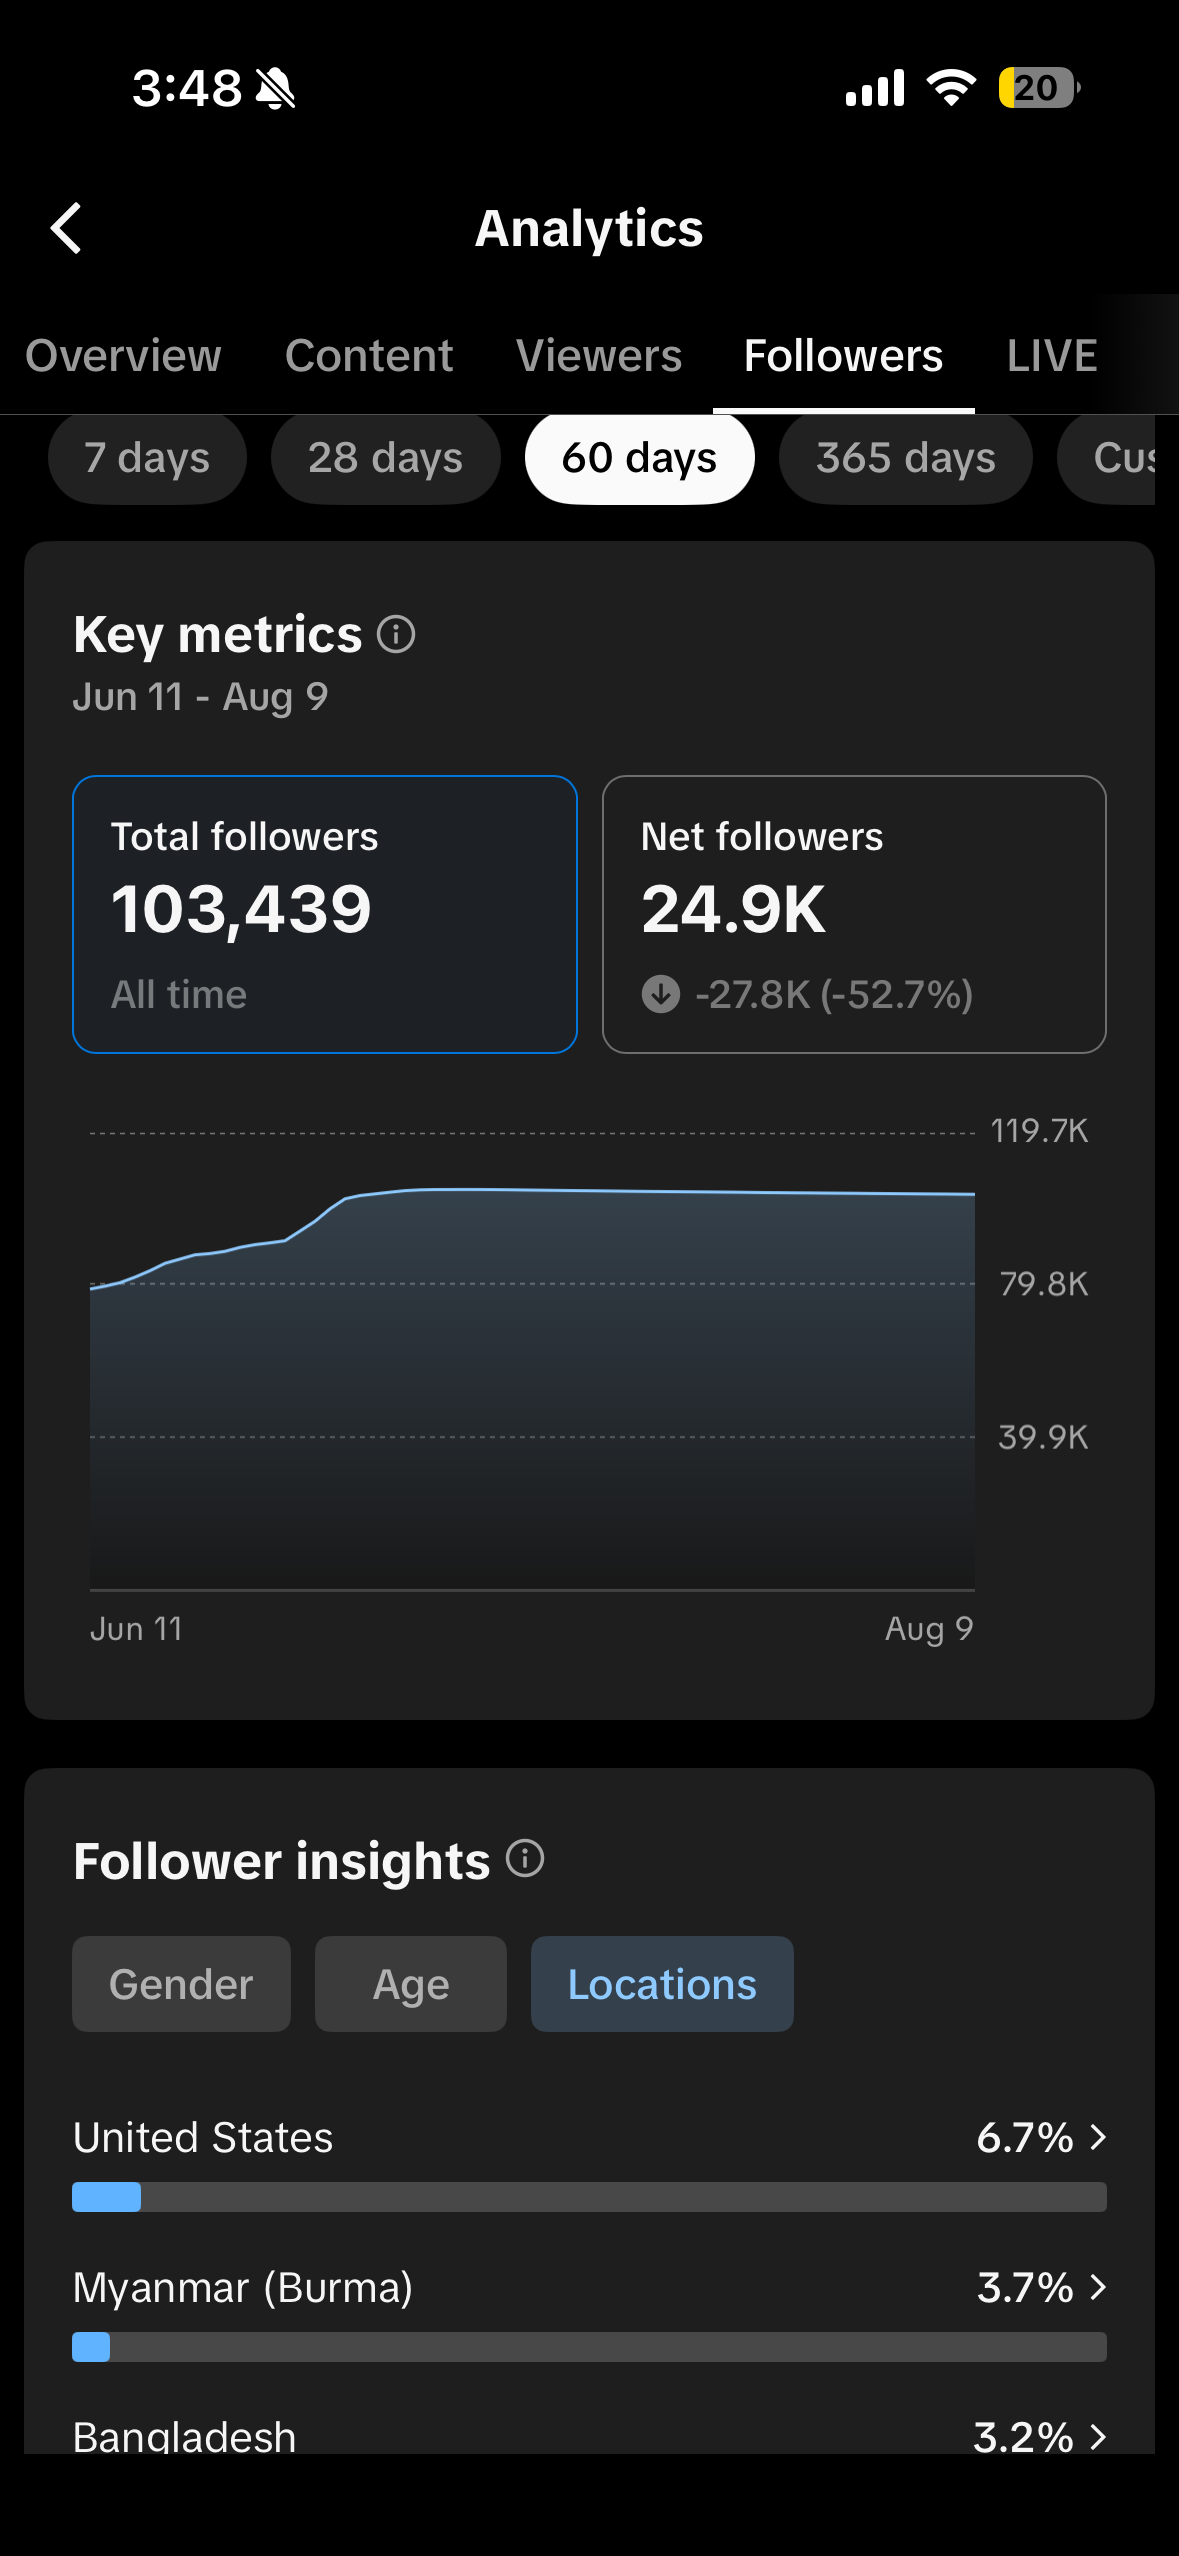Switch to the Viewers tab
The image size is (1179, 2556).
pyautogui.click(x=599, y=356)
